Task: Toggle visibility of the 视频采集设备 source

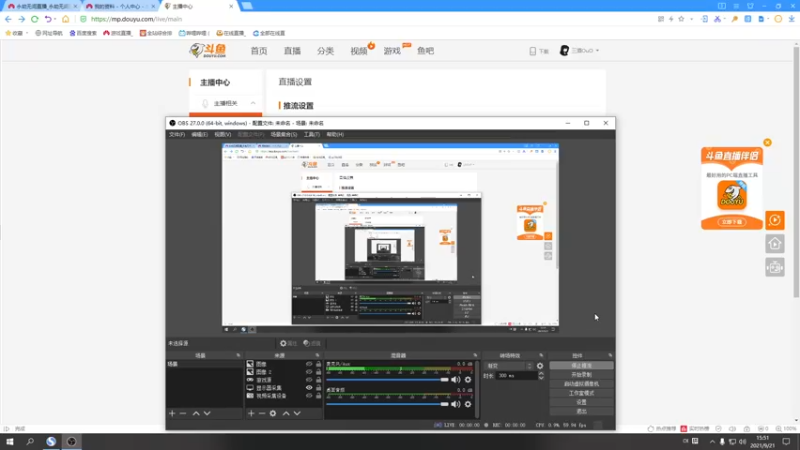Action: coord(309,395)
